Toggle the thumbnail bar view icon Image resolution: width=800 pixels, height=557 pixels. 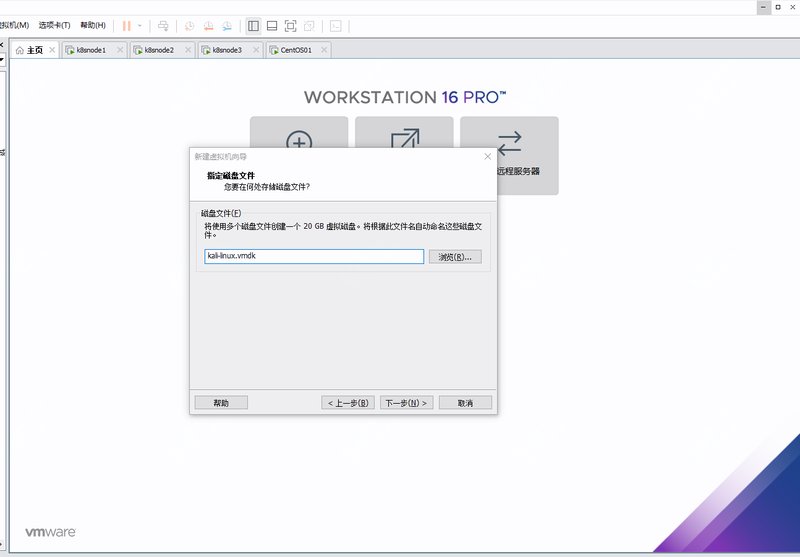272,25
